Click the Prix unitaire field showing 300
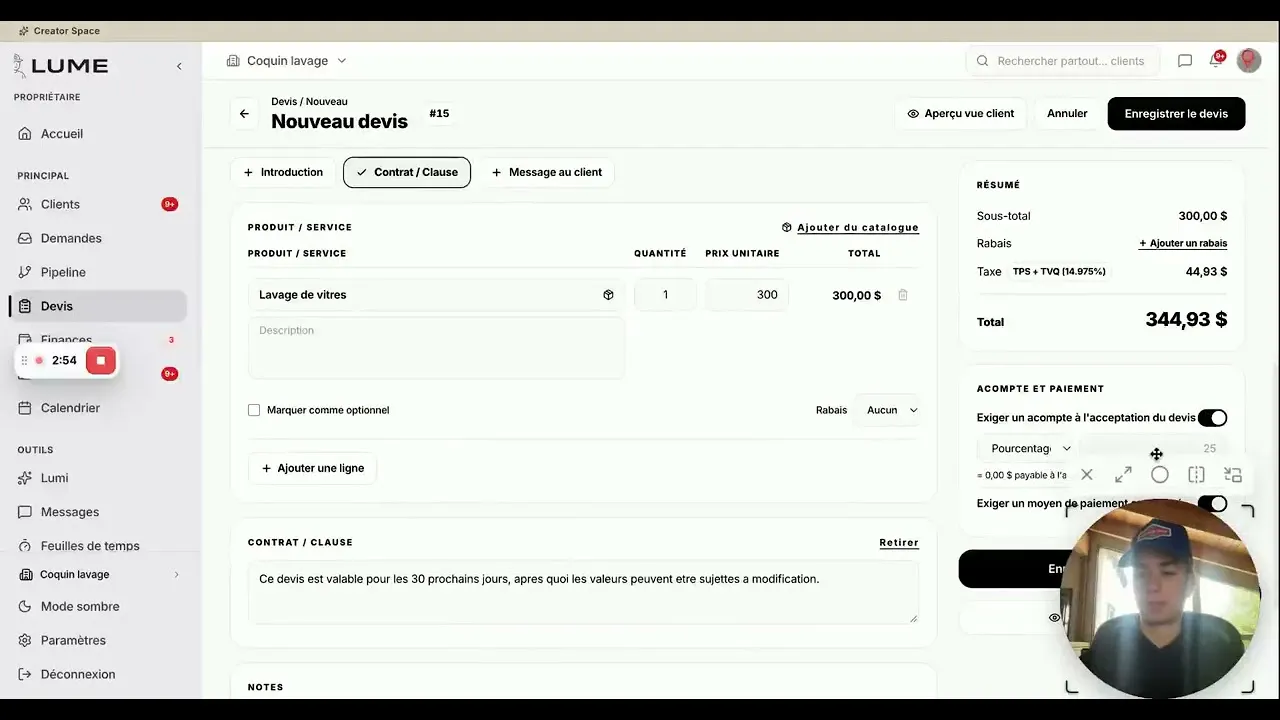Screen dimensions: 1280x720 (747, 295)
